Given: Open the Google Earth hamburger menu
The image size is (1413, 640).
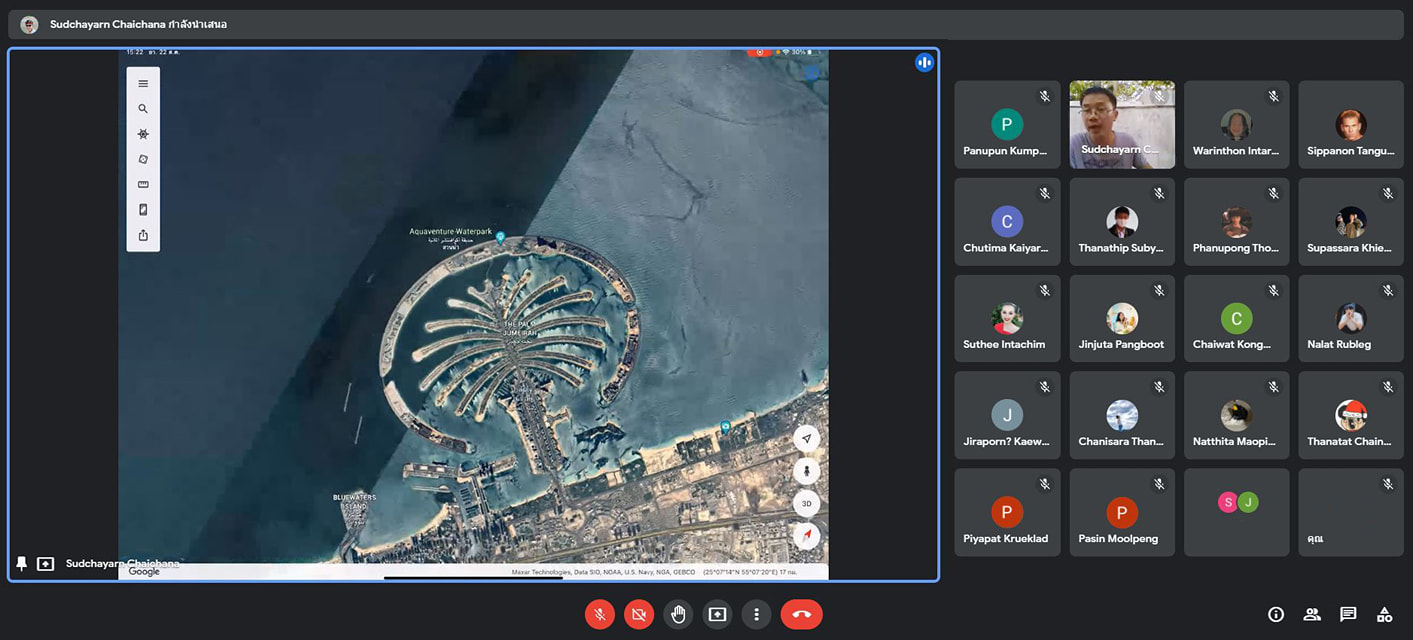Looking at the screenshot, I should pyautogui.click(x=143, y=84).
